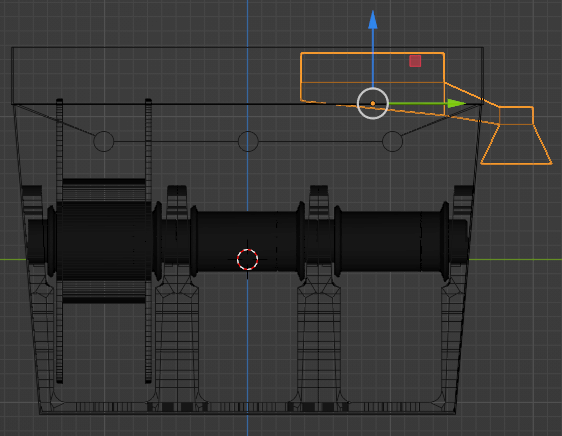
Task: Click the orange origin dot of selected object
Action: (x=373, y=103)
